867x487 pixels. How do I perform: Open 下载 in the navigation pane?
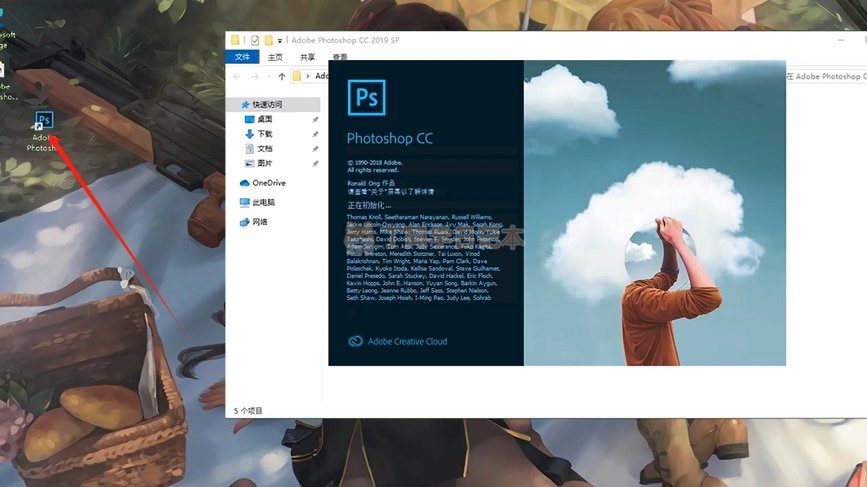(265, 134)
